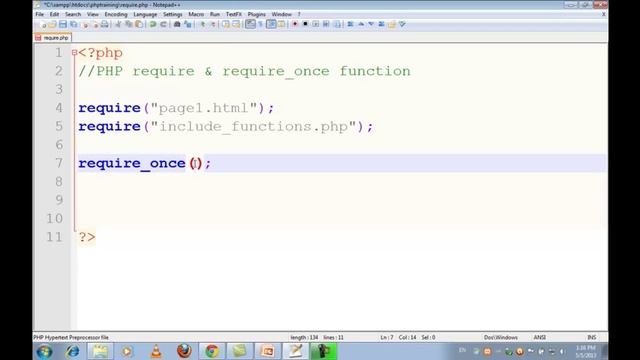Click the blue up-triangle toolbar icon
The image size is (640, 360).
(x=361, y=24)
